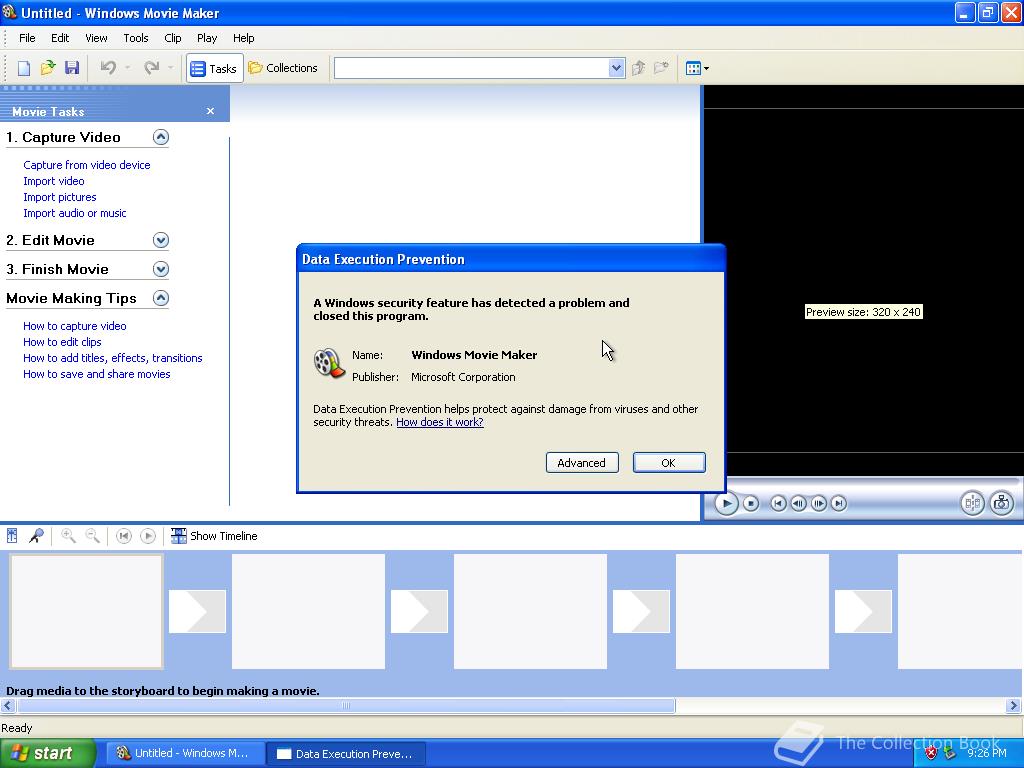1024x768 pixels.
Task: Click the Next Frame button
Action: [818, 504]
